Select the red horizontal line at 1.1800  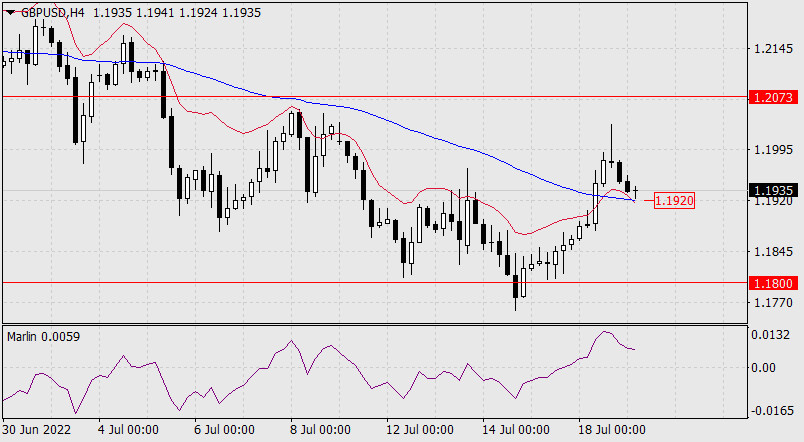tap(375, 282)
